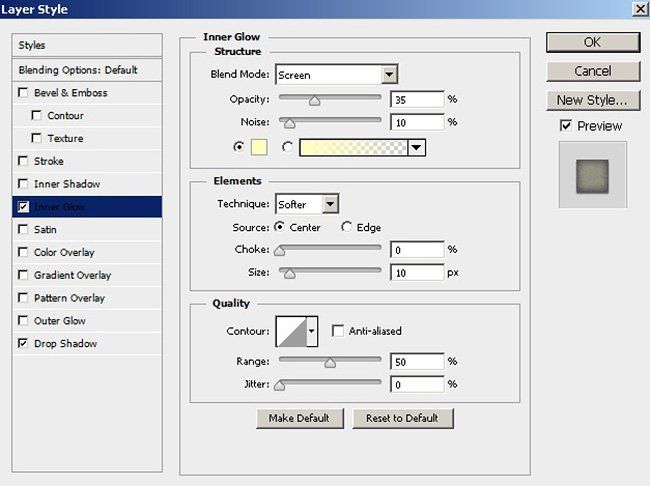Click the Opacity slider handle

tap(315, 101)
